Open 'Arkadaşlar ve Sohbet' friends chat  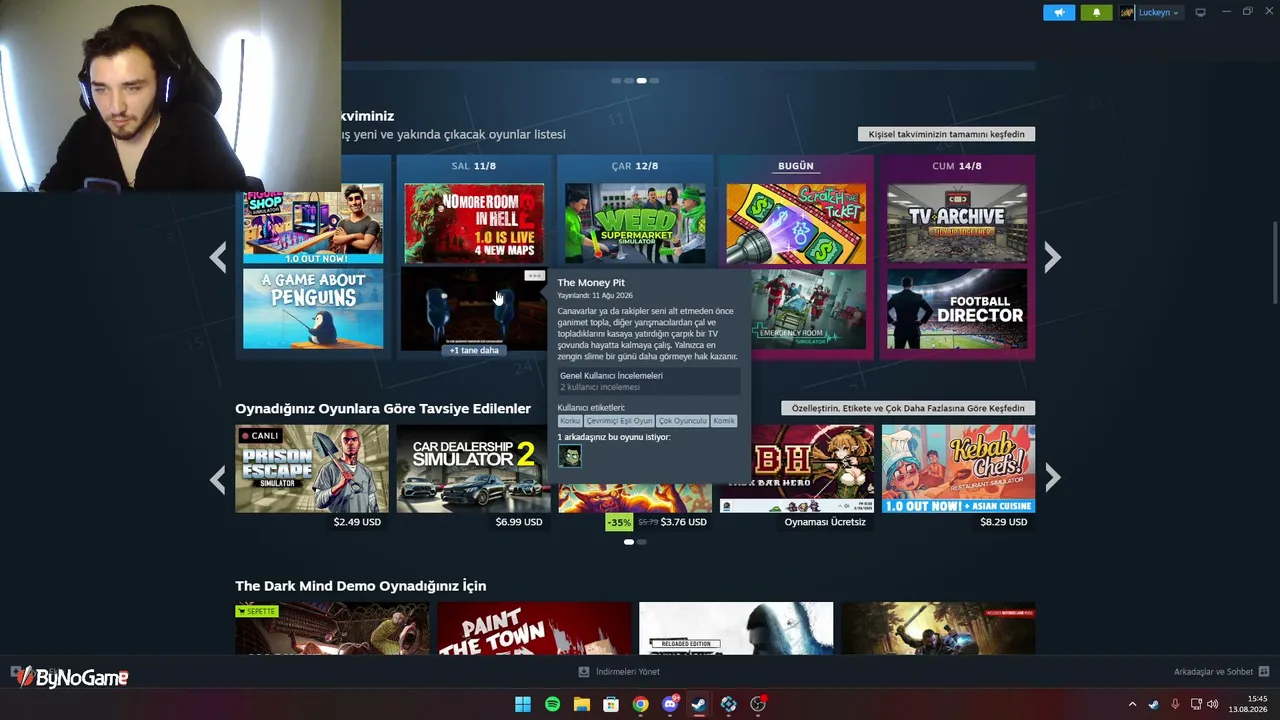1221,672
